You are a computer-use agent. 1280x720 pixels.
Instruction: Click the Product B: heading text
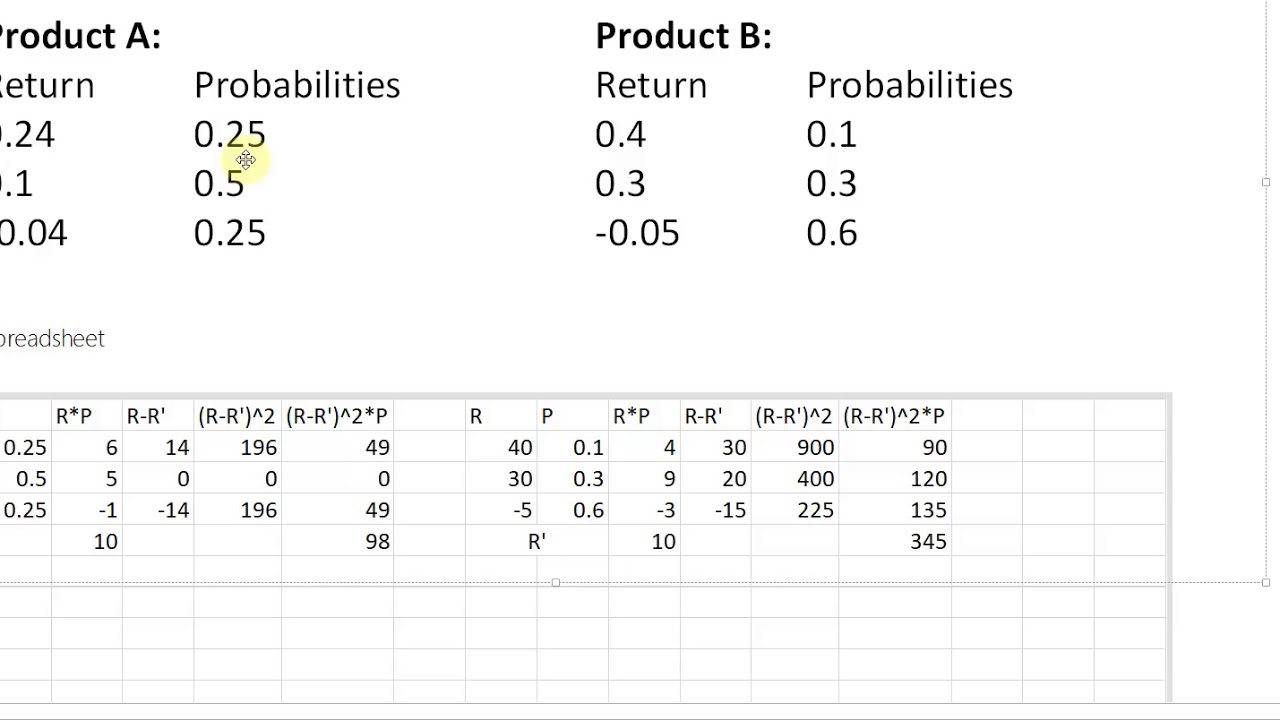683,36
